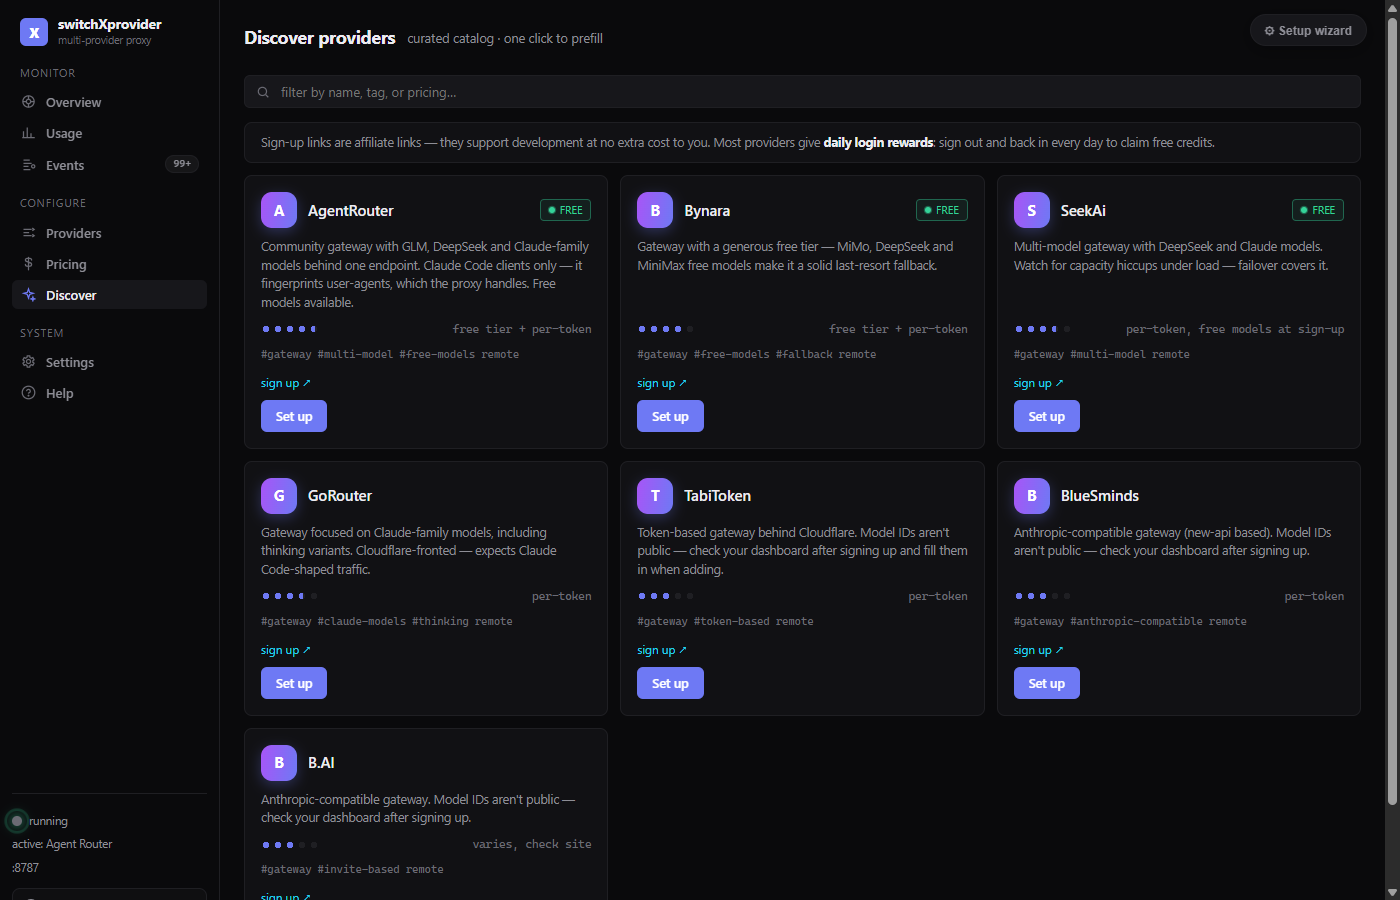Set up the Bynara provider

pyautogui.click(x=670, y=416)
